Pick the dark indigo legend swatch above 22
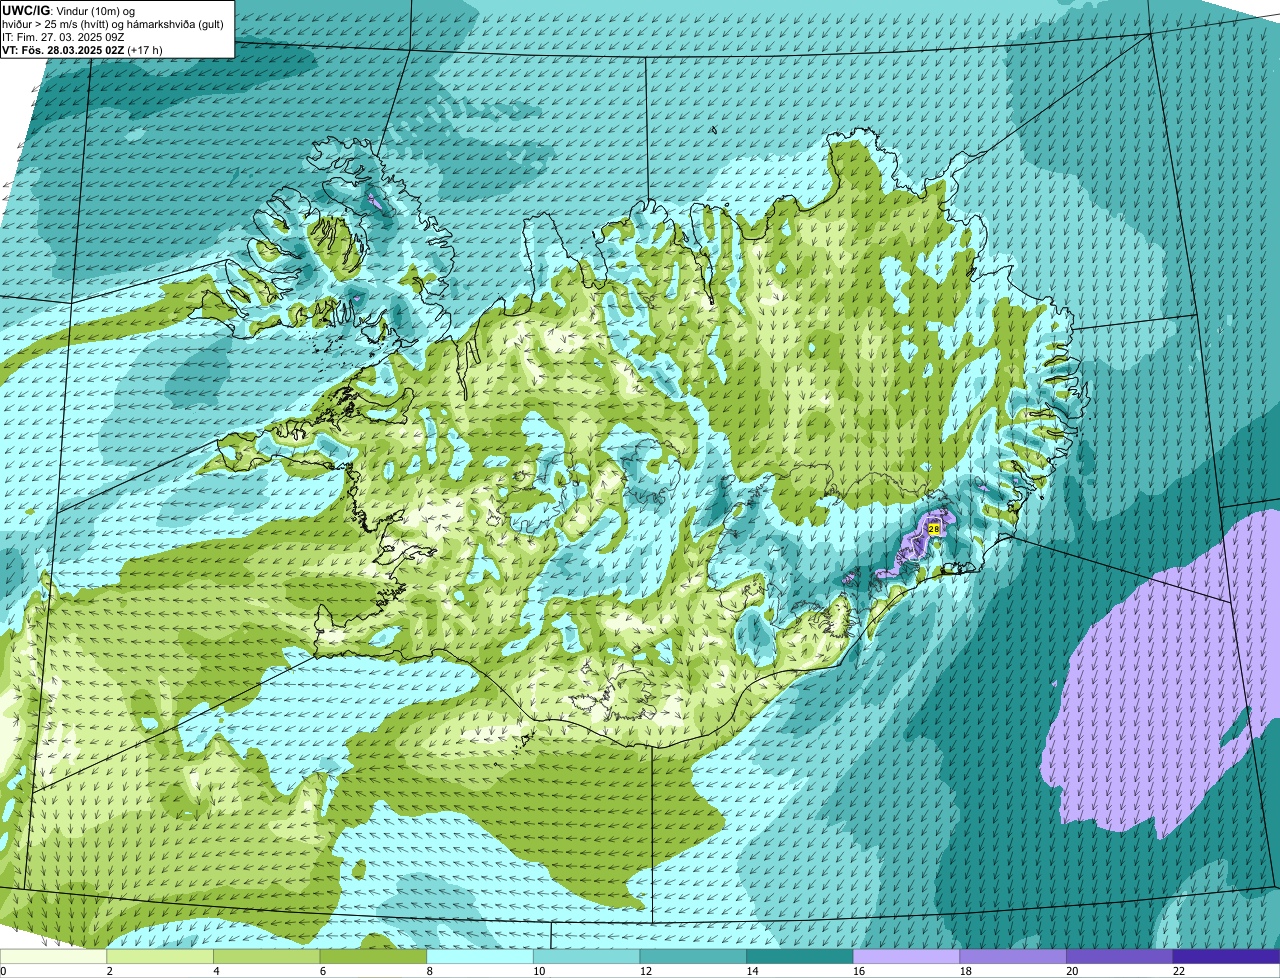Screen dimensions: 1280x978 click(1227, 956)
